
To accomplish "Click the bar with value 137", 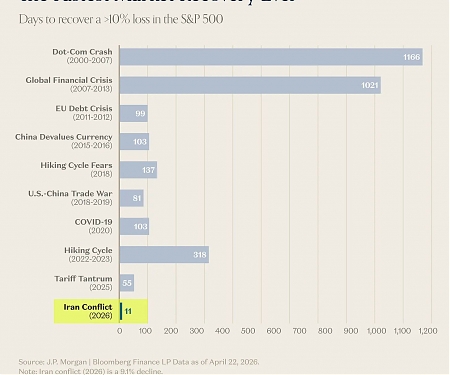I will pyautogui.click(x=138, y=170).
